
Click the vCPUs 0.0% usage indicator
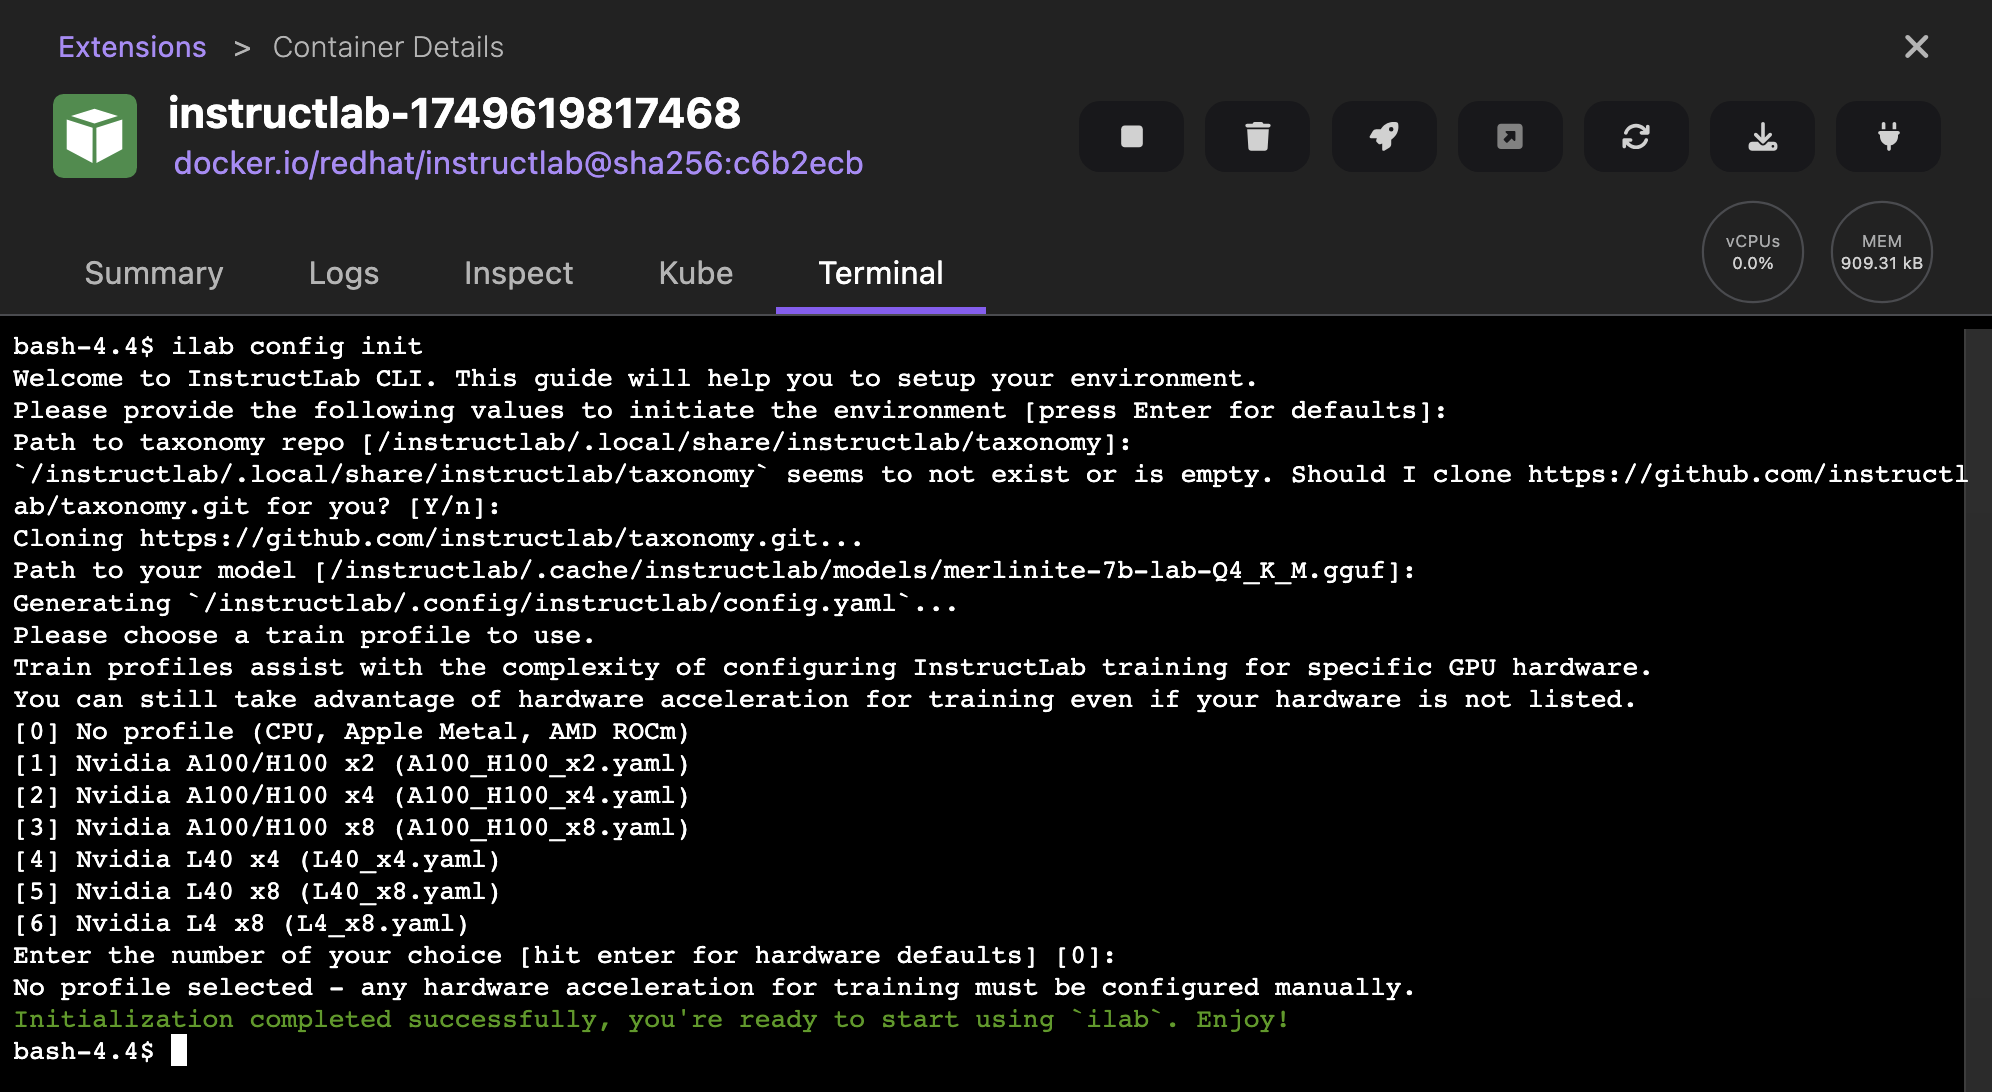[x=1753, y=252]
